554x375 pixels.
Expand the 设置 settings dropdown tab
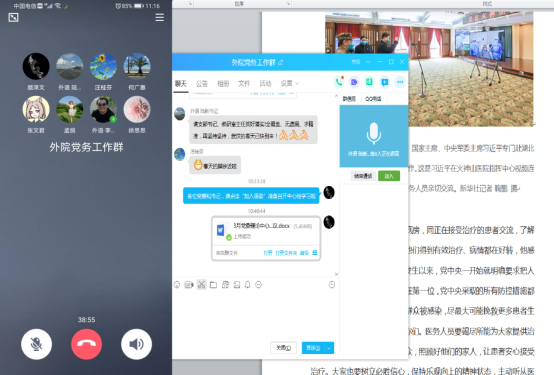pyautogui.click(x=290, y=83)
